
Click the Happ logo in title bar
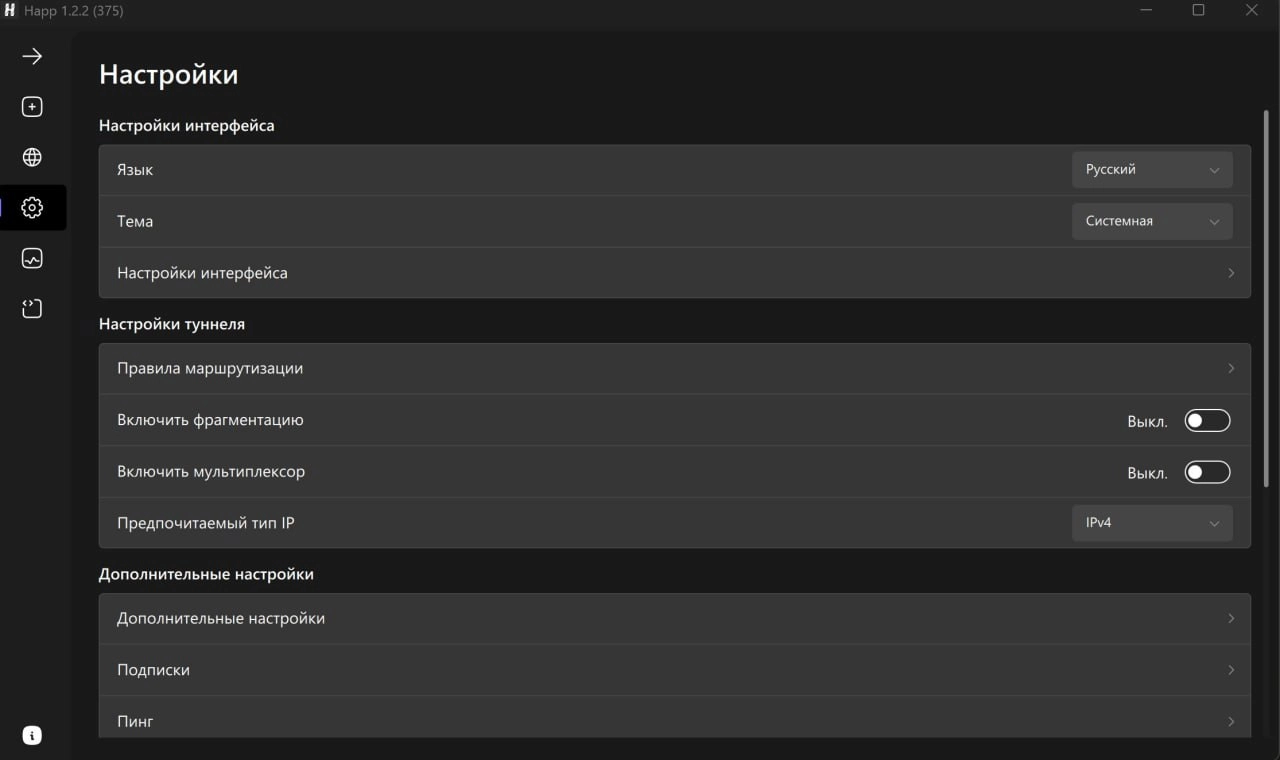pos(10,11)
